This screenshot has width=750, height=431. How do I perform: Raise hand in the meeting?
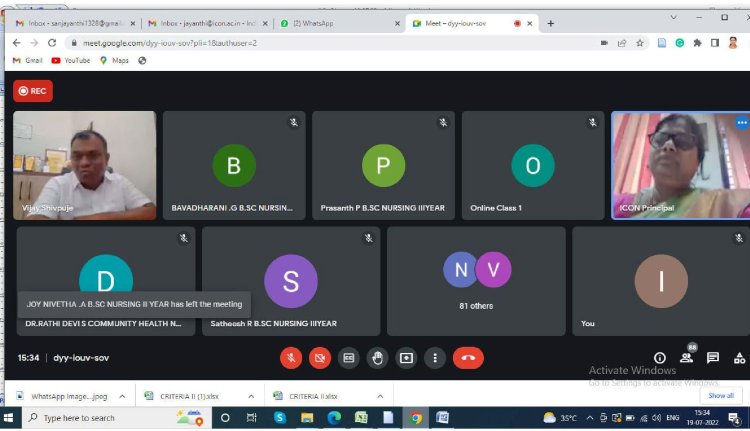377,358
